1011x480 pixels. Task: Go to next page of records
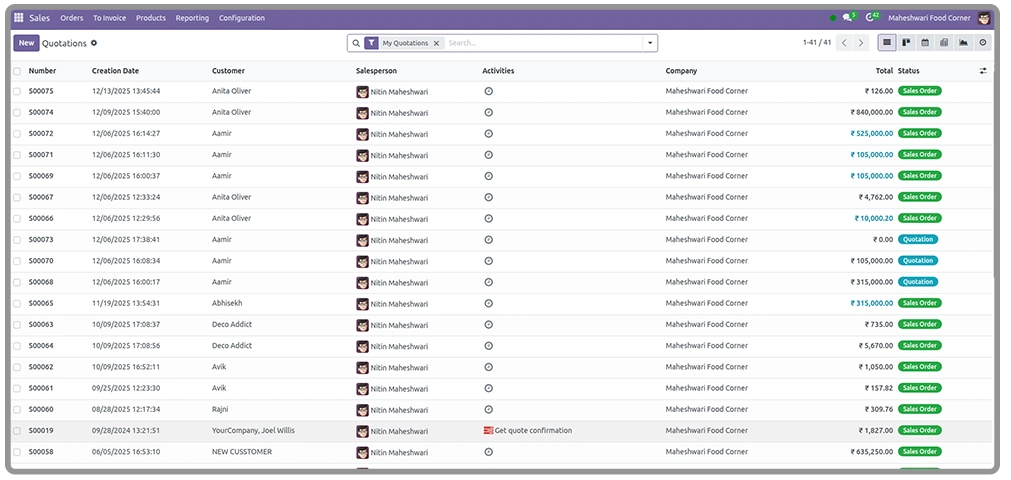pos(861,43)
